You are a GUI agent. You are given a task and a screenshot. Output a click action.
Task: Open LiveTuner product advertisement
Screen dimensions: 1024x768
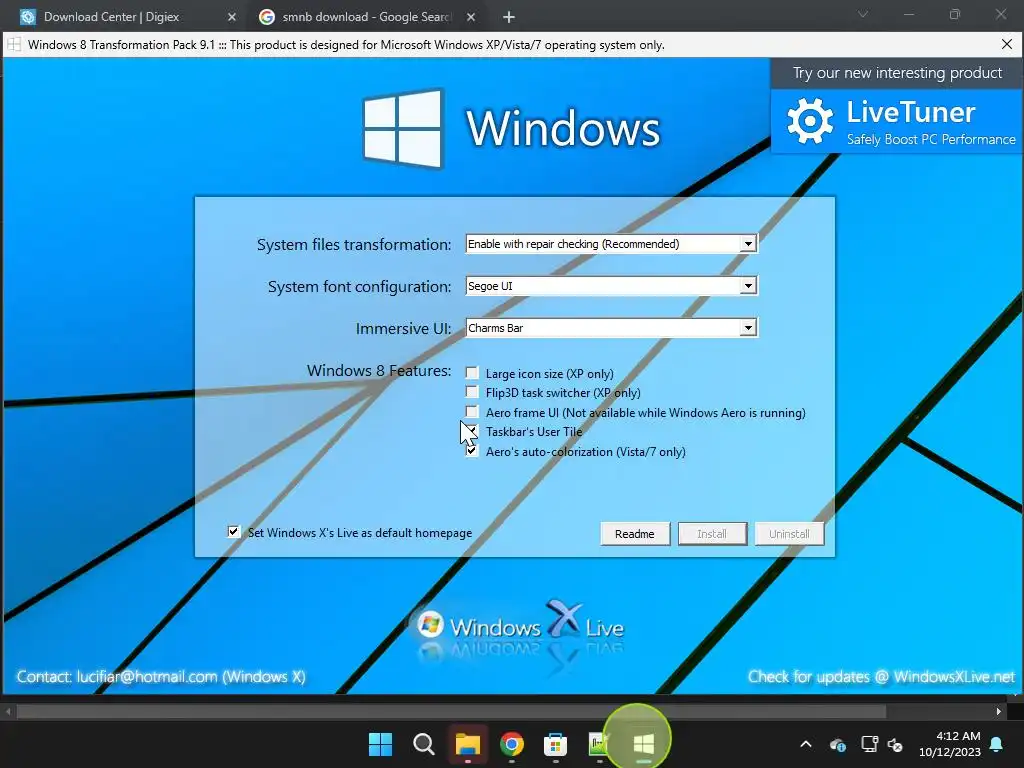click(896, 121)
